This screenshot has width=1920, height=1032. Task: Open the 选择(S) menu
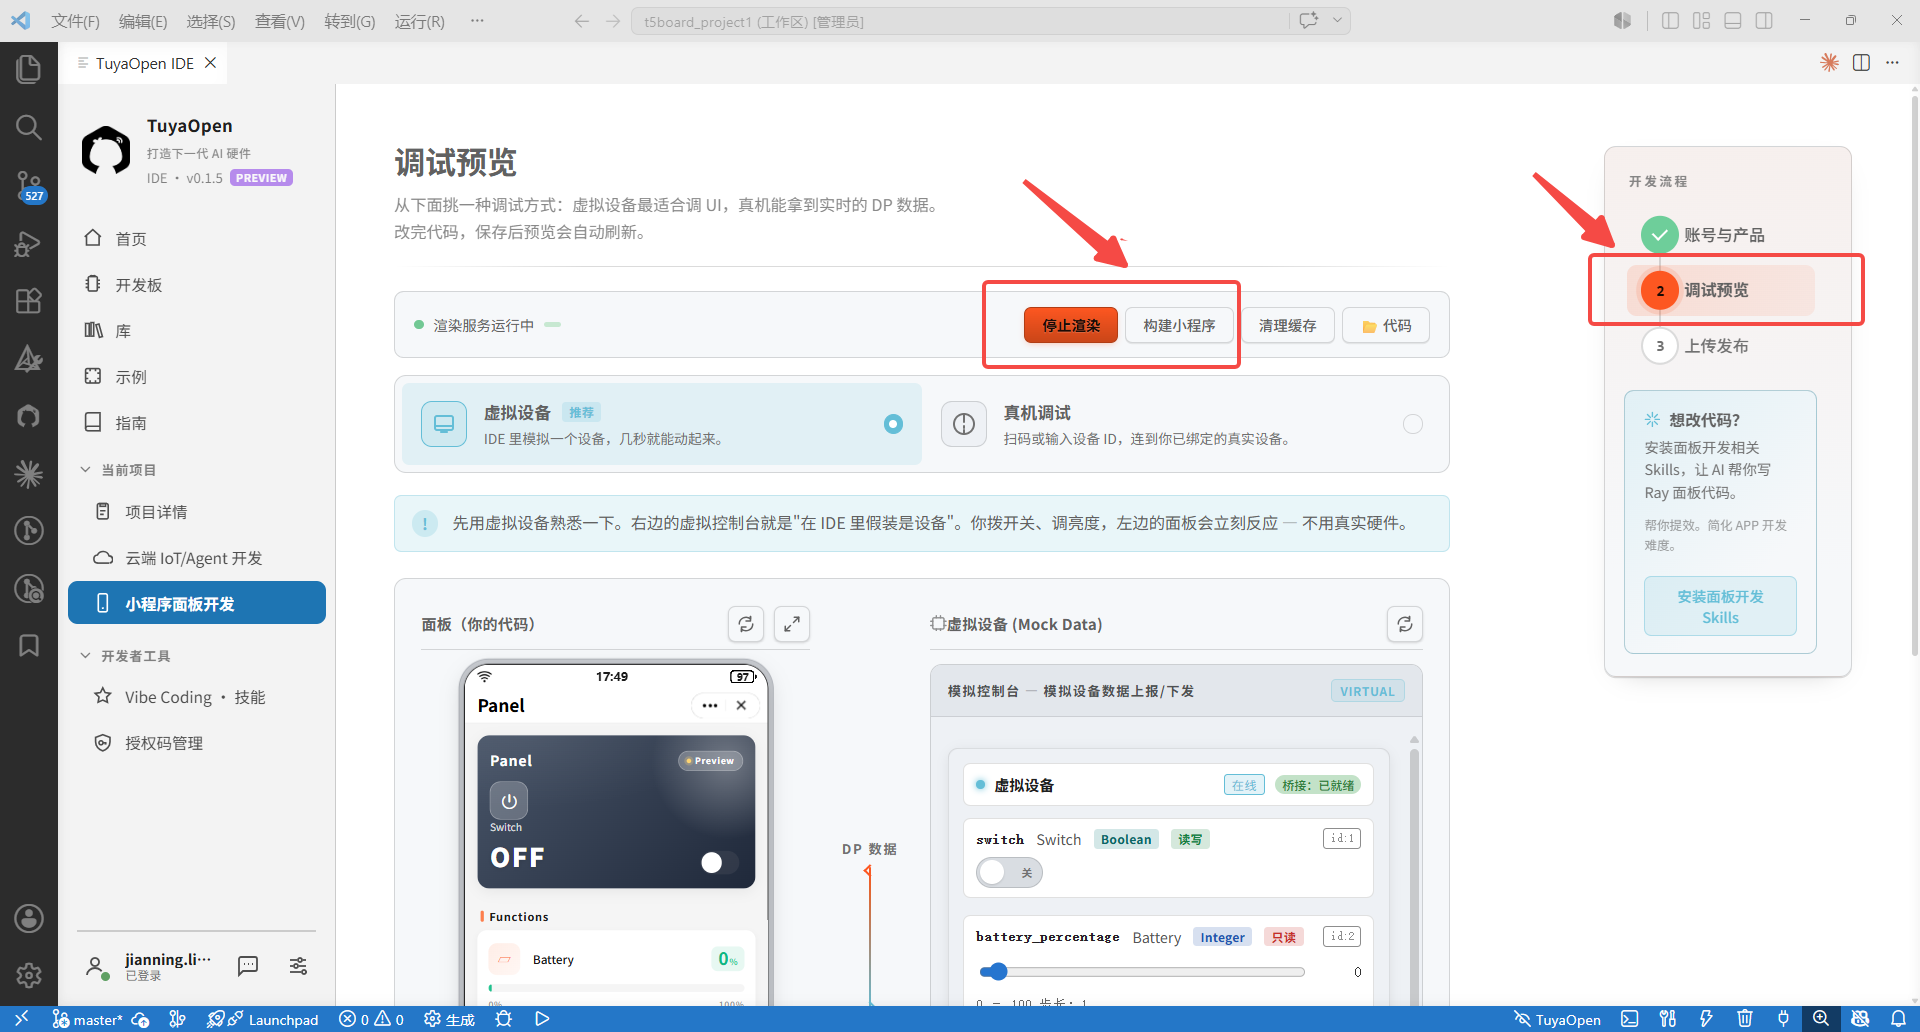point(211,21)
